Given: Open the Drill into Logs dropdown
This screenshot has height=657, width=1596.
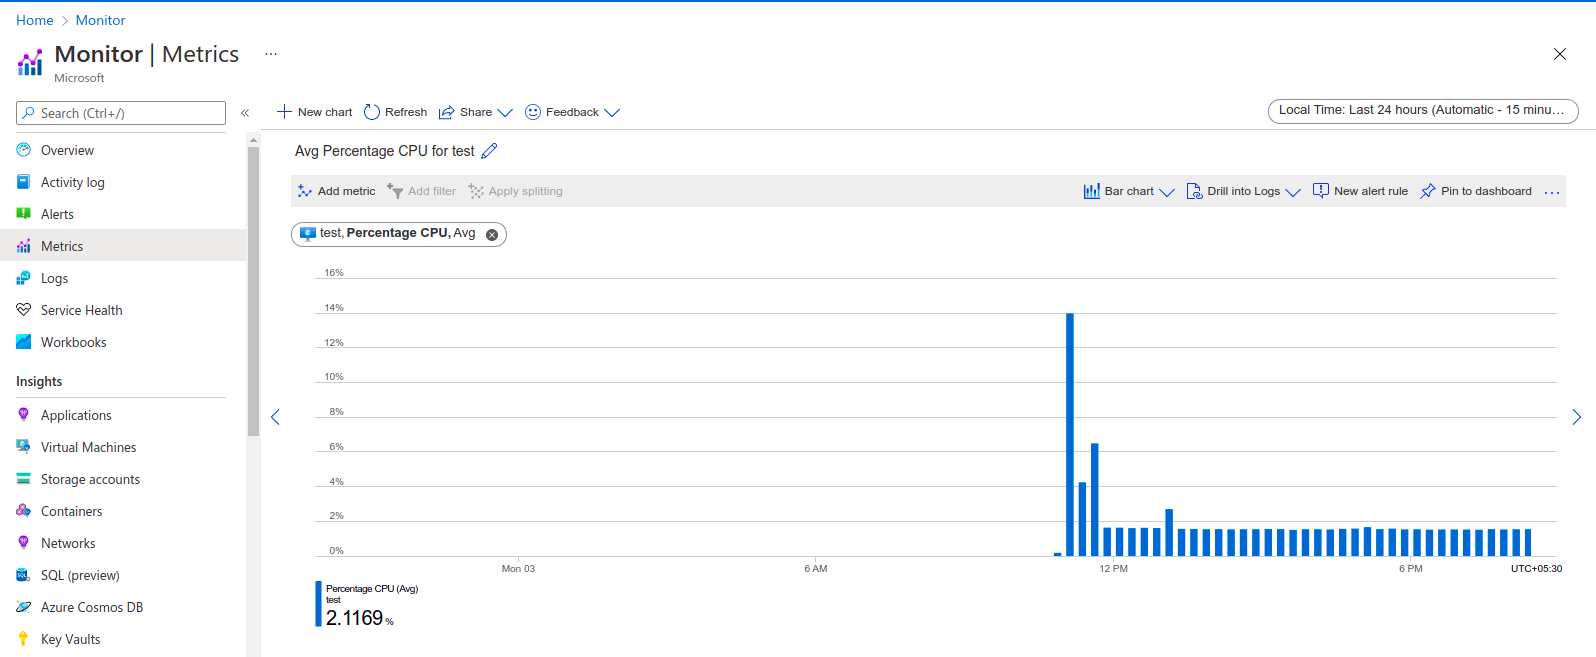Looking at the screenshot, I should point(1293,192).
